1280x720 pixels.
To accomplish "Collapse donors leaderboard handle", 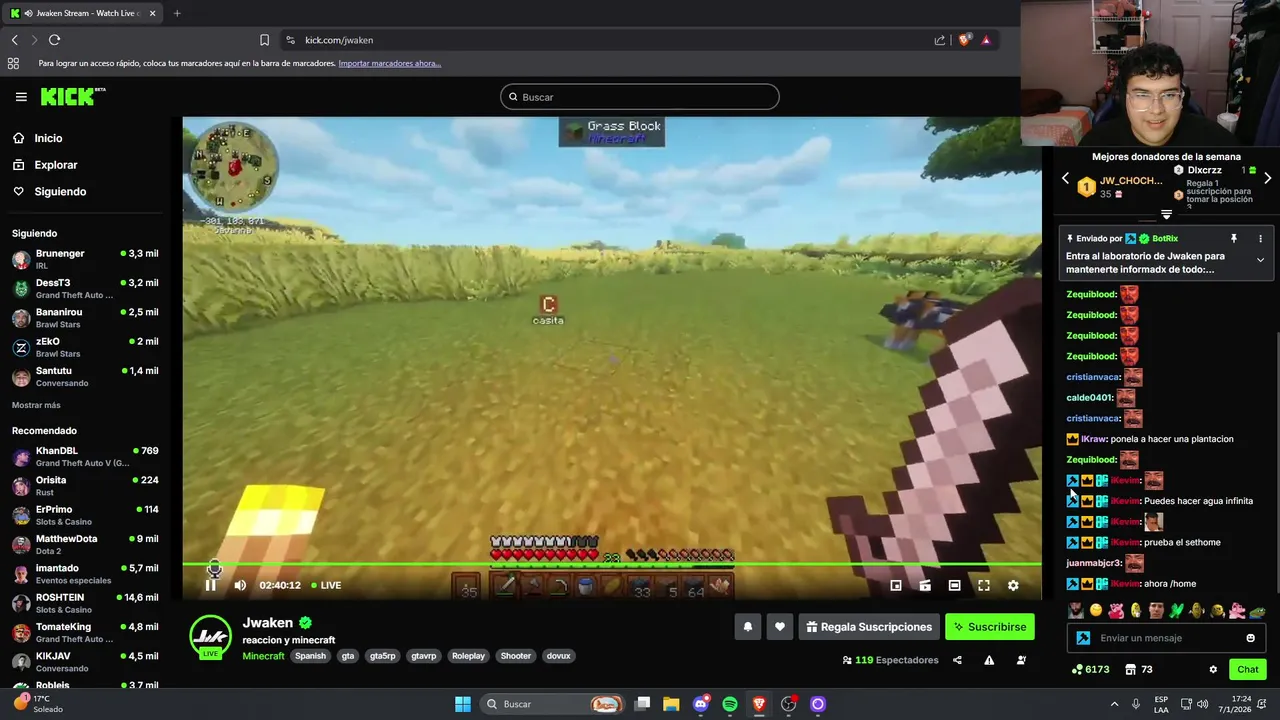I will [1166, 214].
